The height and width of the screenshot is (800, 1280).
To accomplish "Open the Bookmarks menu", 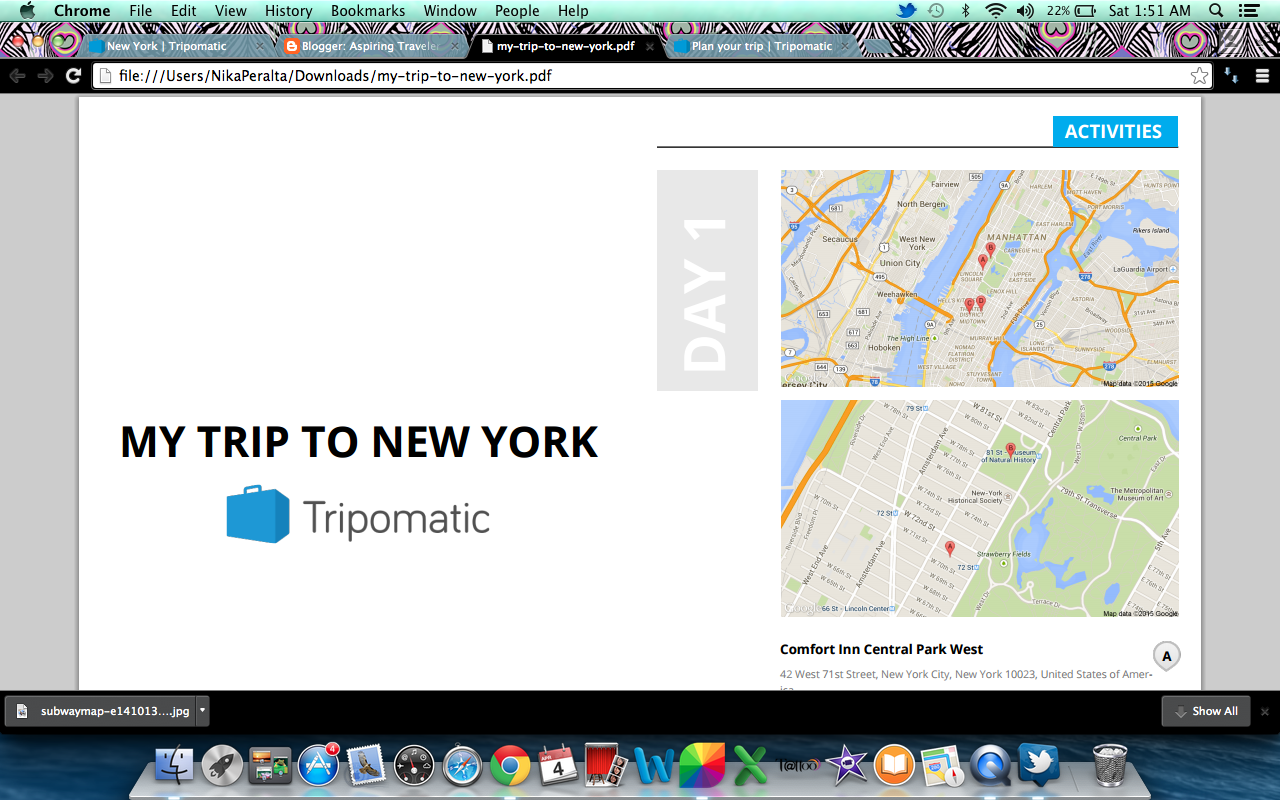I will 368,11.
